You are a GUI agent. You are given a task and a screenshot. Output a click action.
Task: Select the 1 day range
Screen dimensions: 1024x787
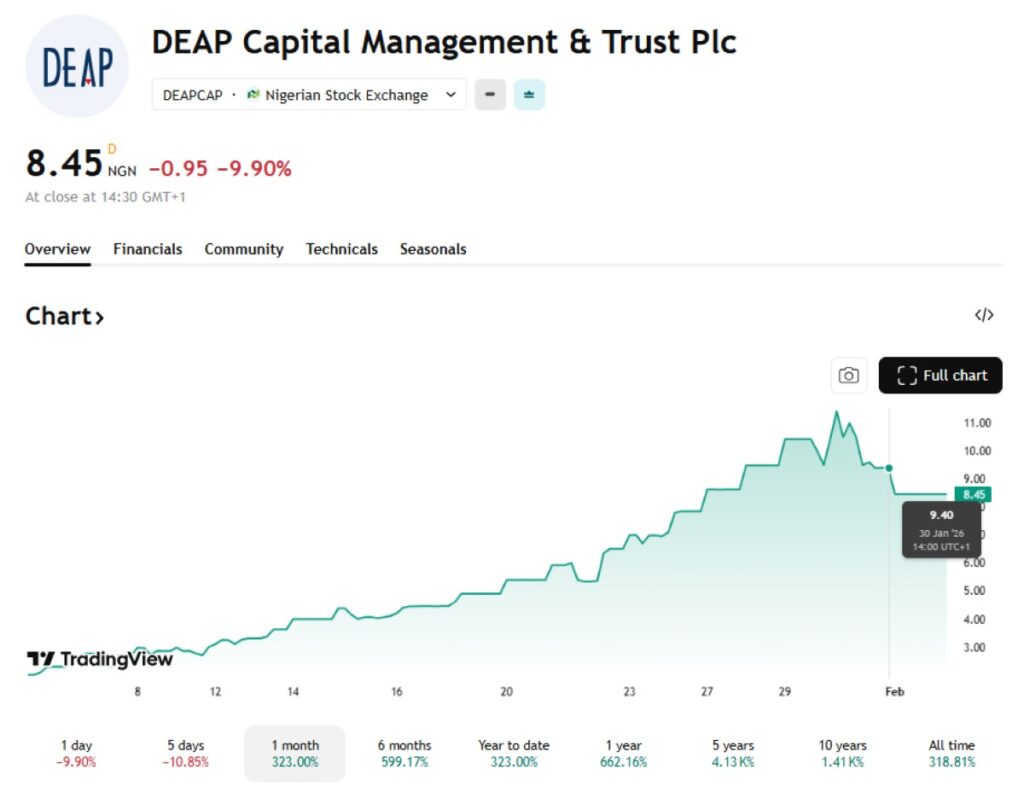click(76, 753)
